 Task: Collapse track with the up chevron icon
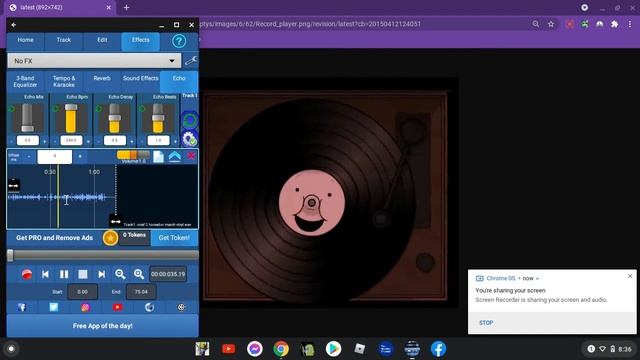point(175,157)
